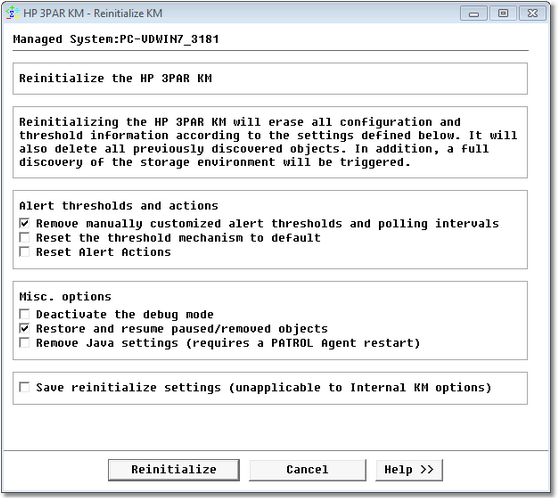Click the Reinitialize button
This screenshot has width=558, height=500.
[174, 469]
